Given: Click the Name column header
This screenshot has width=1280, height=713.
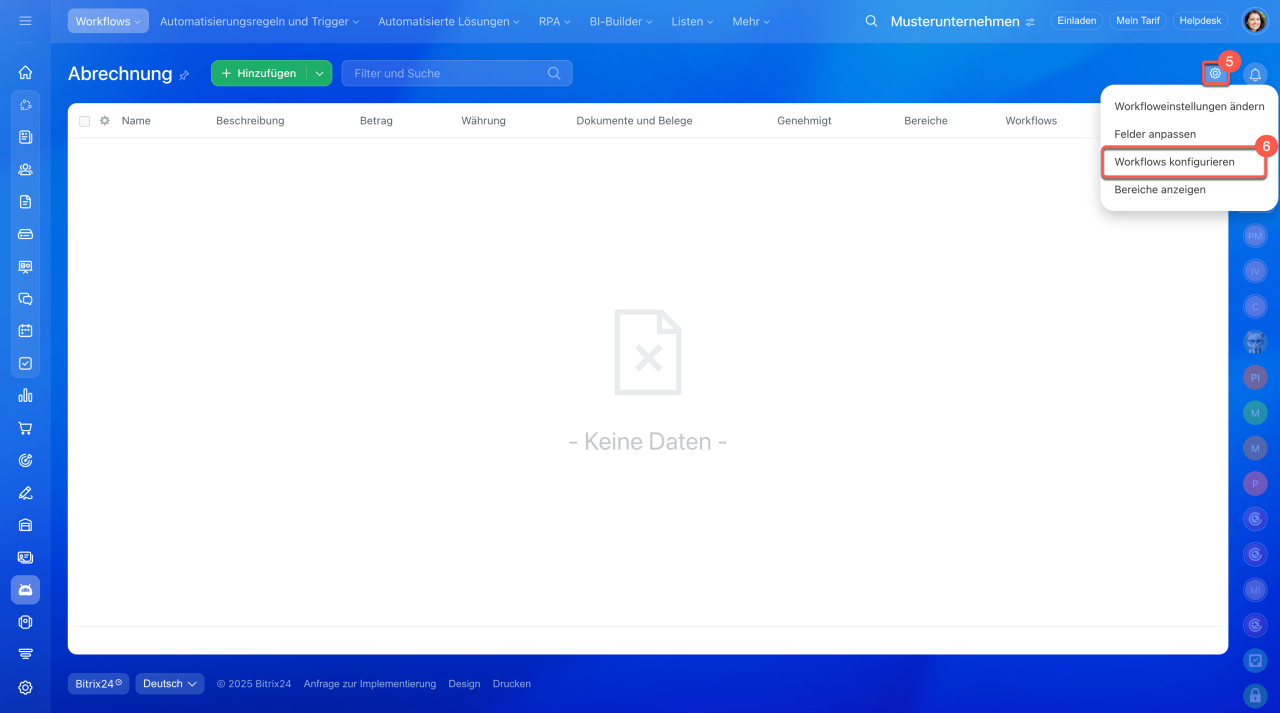Looking at the screenshot, I should [x=136, y=121].
